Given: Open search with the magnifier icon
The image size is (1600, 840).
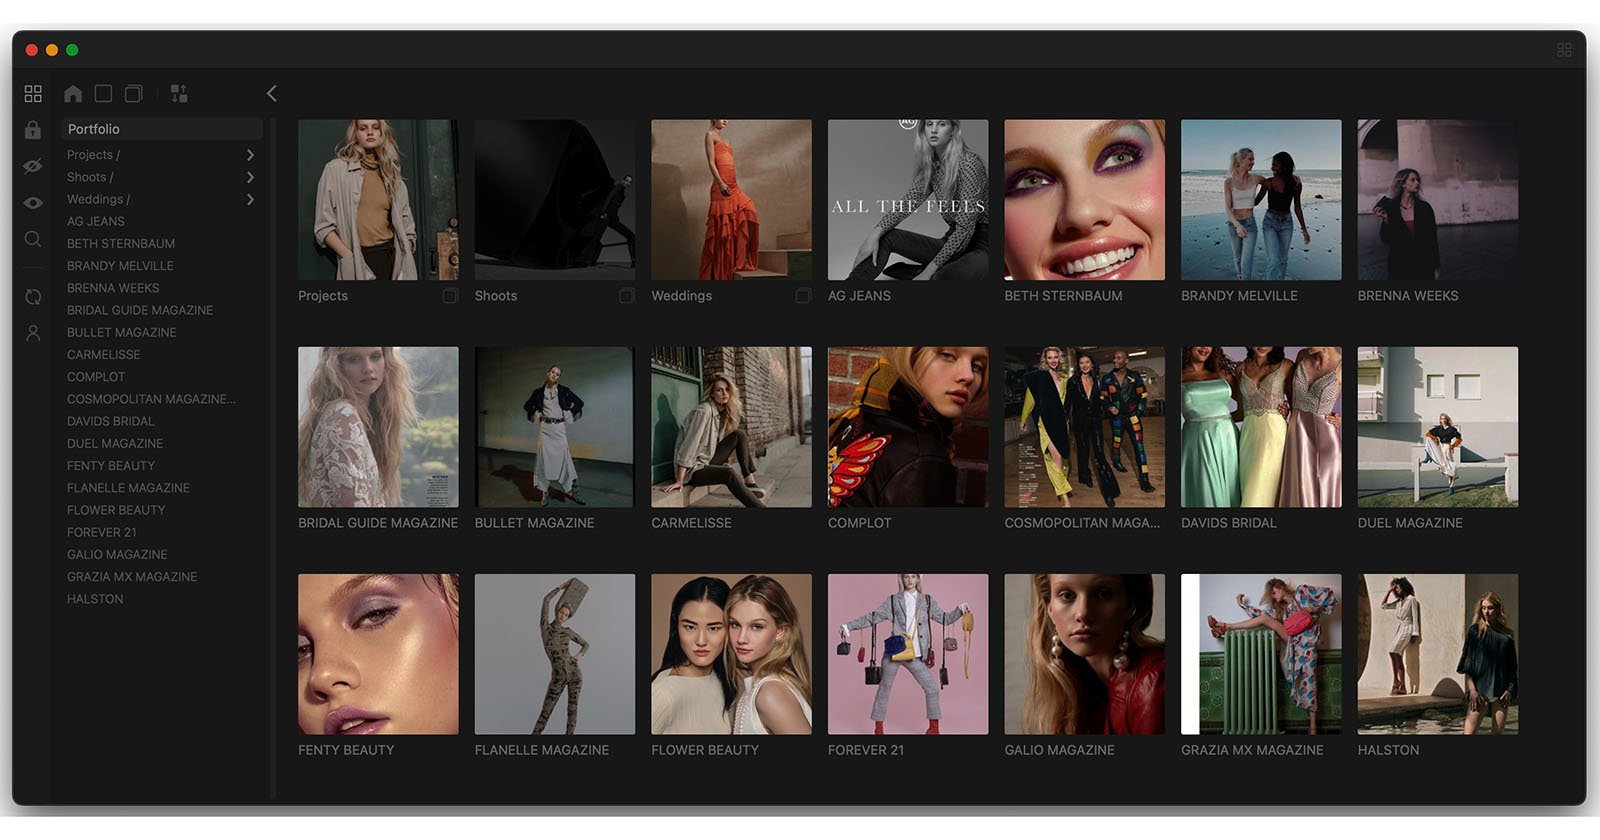Looking at the screenshot, I should click(x=33, y=239).
